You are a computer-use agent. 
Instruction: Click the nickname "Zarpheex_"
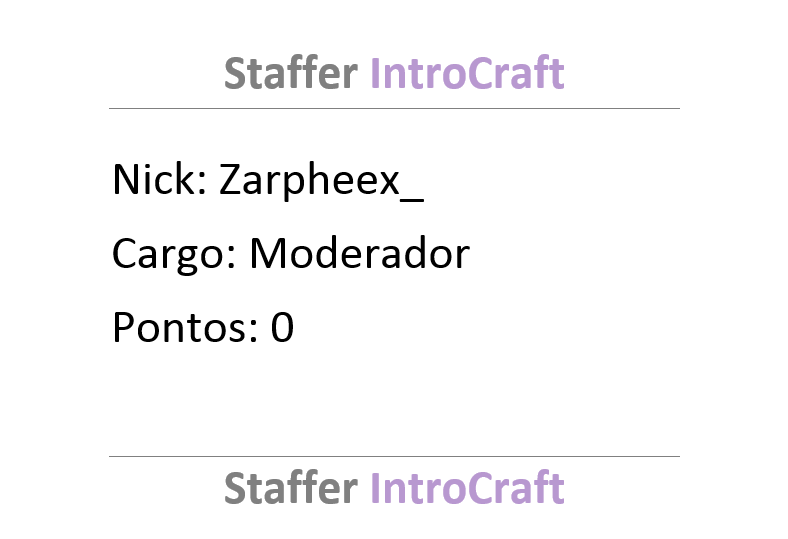tap(322, 182)
